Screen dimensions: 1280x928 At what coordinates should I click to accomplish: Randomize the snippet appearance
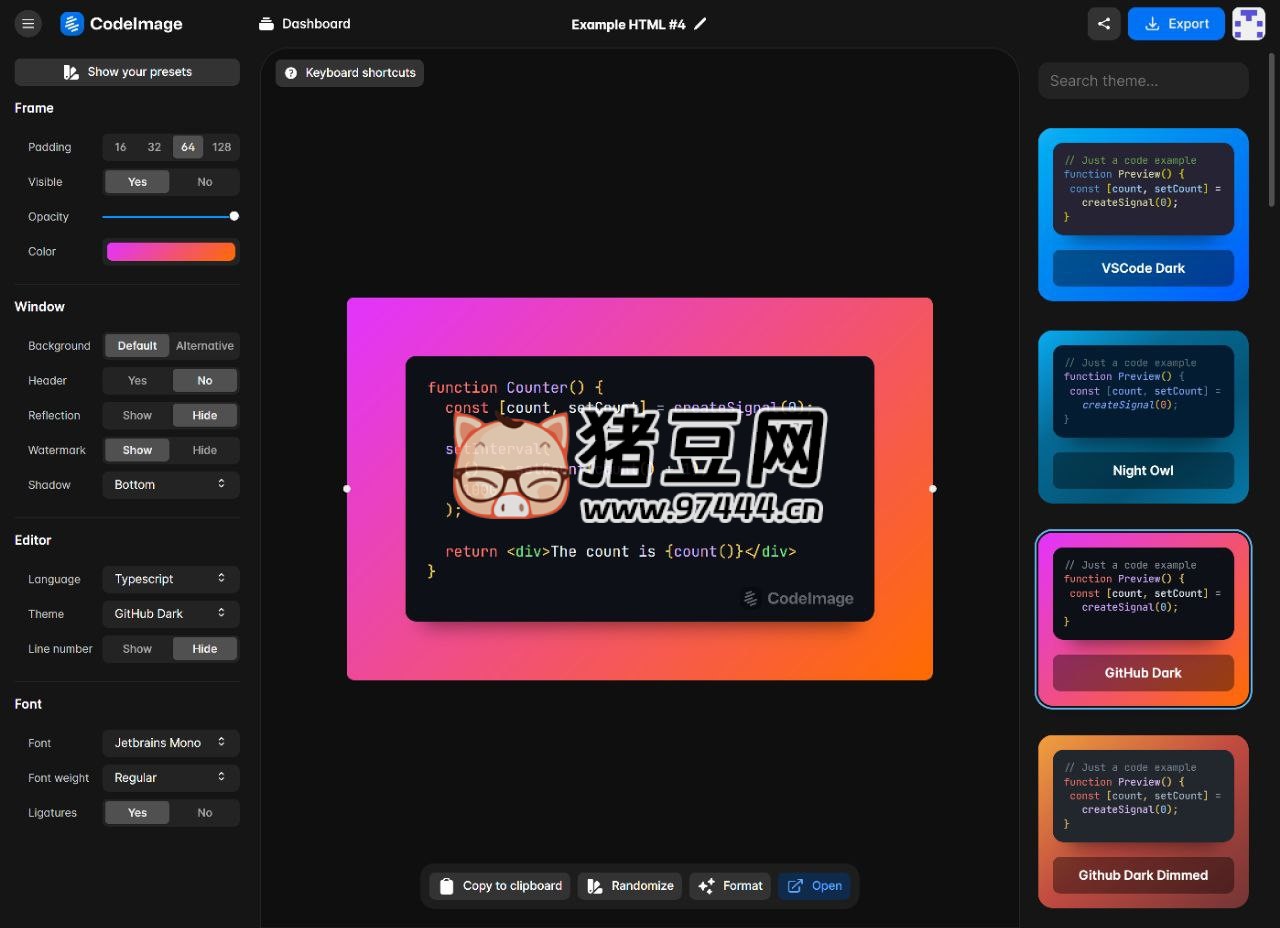[629, 885]
